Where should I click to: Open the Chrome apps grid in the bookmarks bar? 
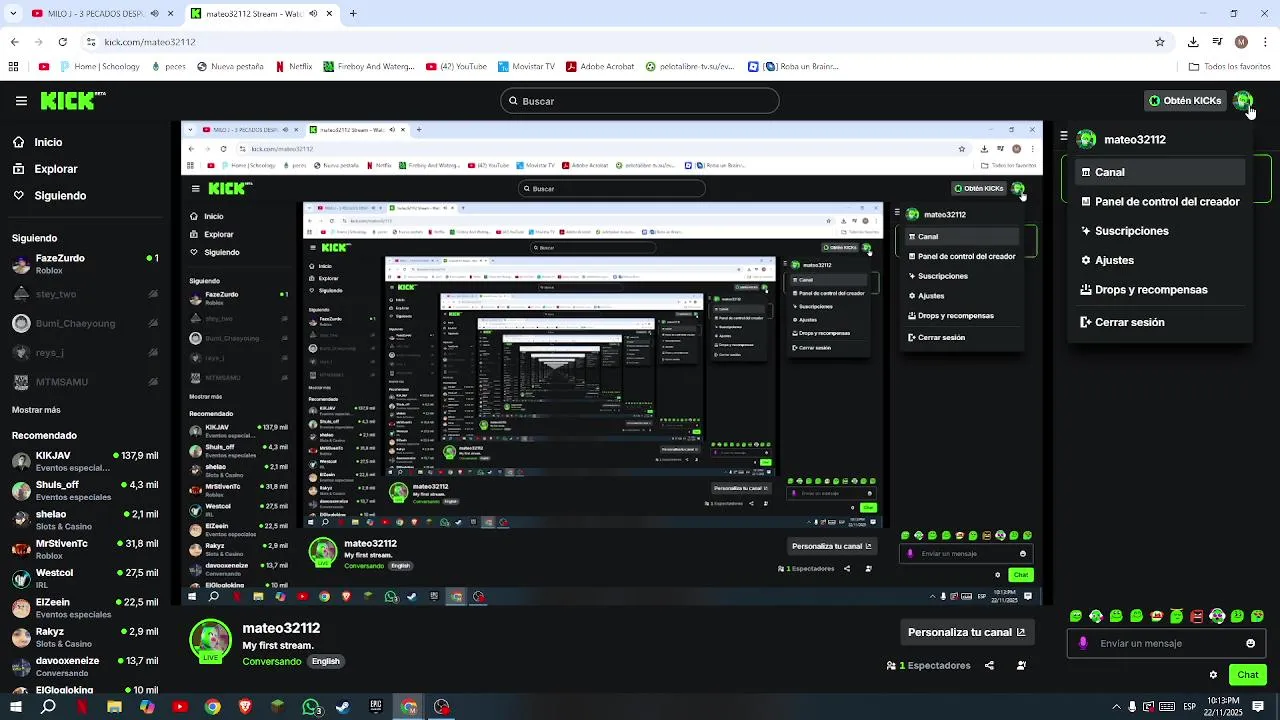[x=13, y=67]
